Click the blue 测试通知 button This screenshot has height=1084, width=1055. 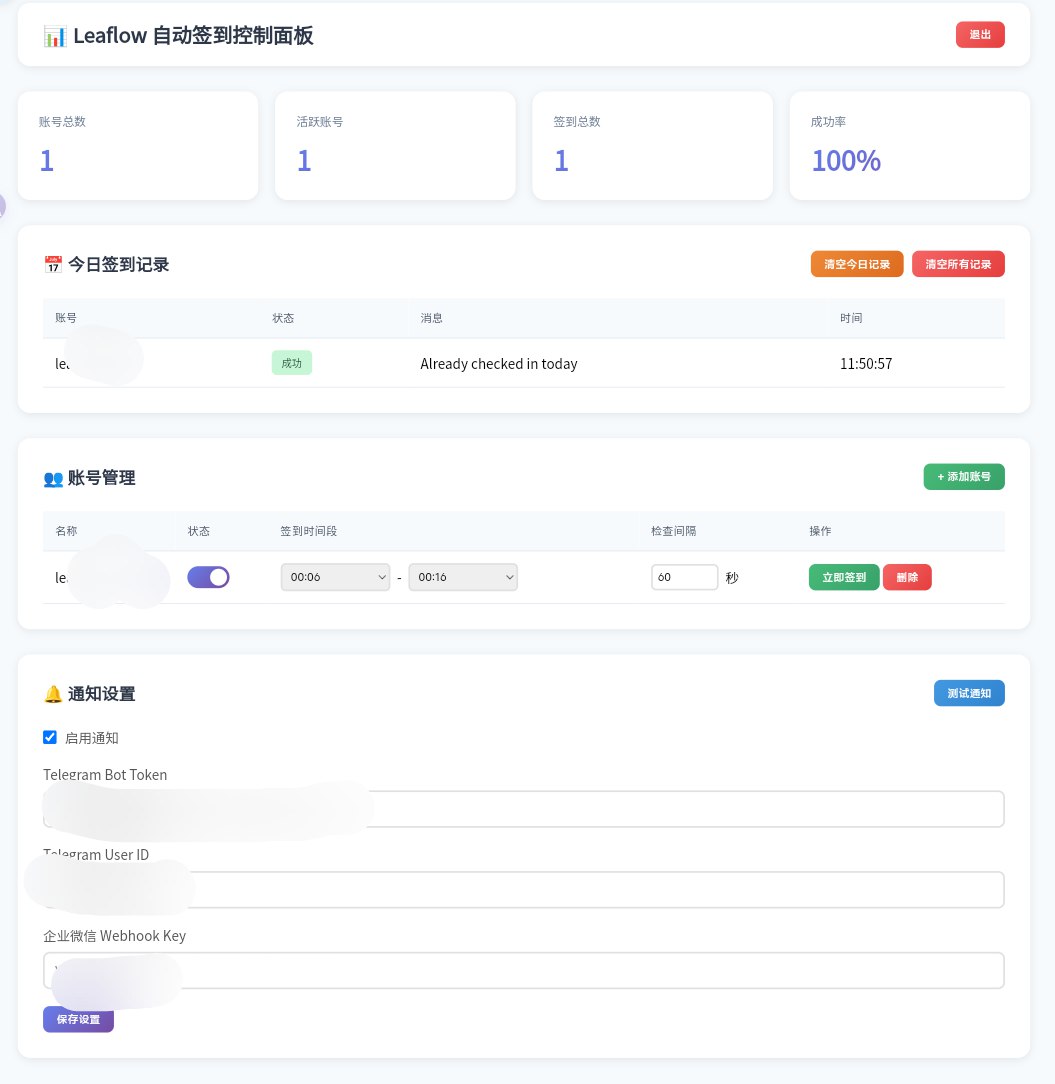[x=968, y=693]
